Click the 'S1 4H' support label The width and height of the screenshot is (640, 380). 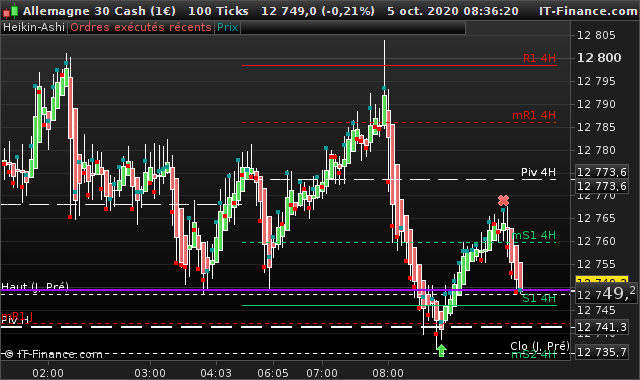click(x=539, y=298)
